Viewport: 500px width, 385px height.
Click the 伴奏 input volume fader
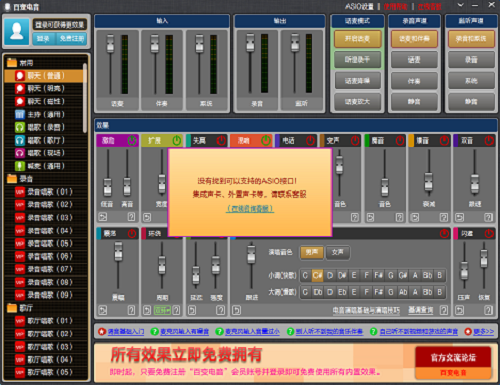[x=154, y=44]
